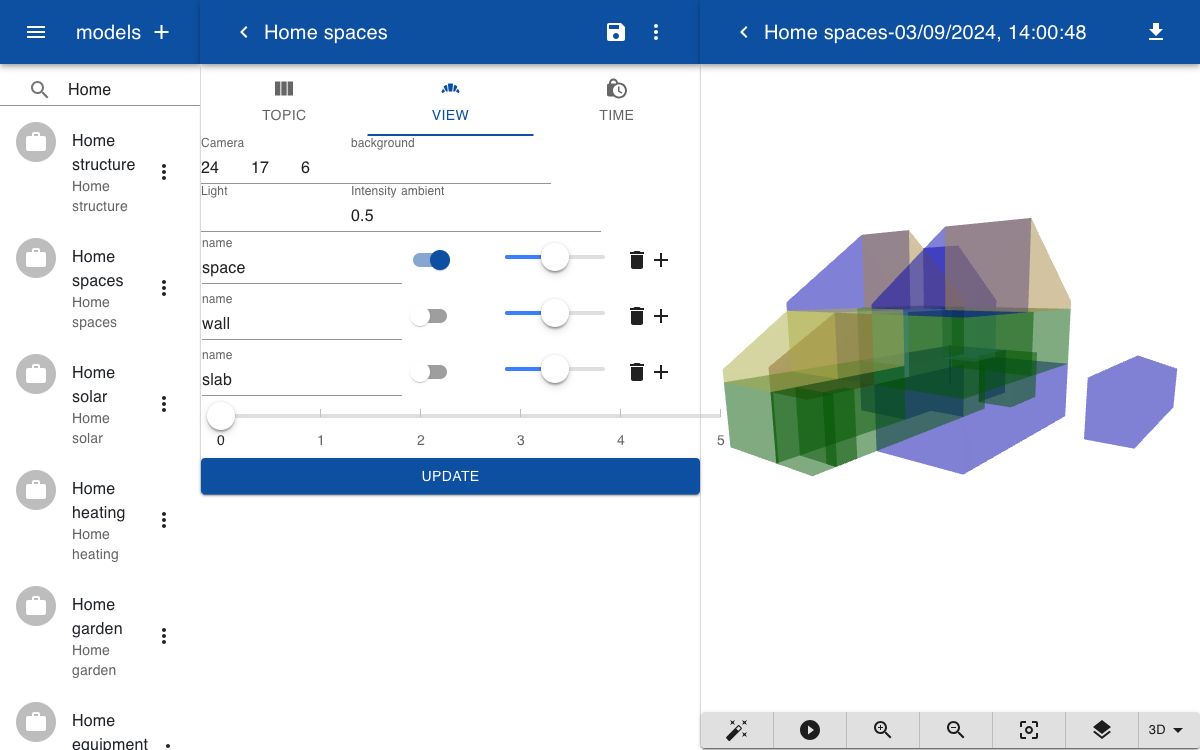1200x750 pixels.
Task: Open more options in Home spaces header
Action: [656, 32]
